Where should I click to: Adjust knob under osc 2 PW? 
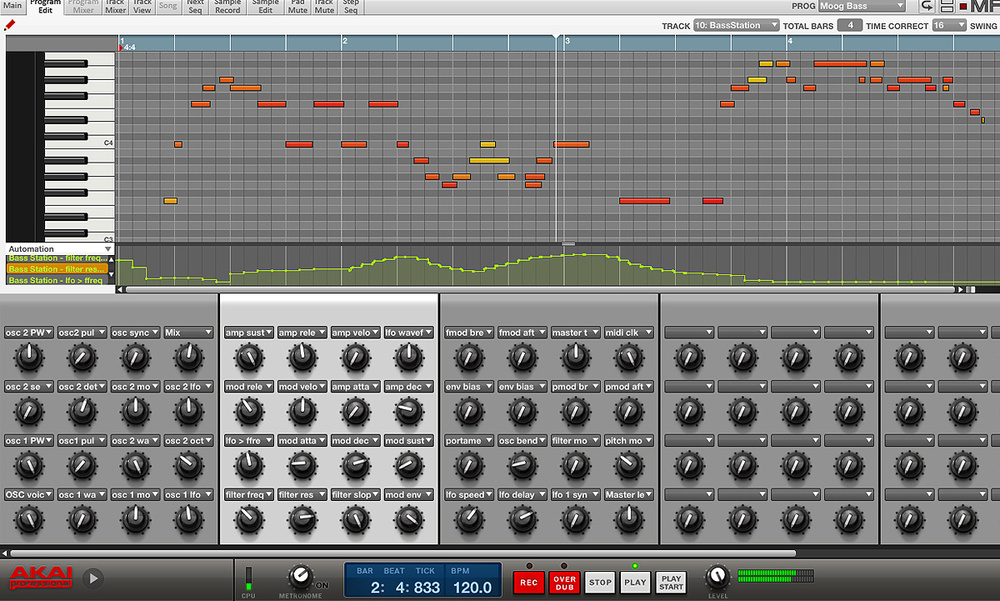point(29,357)
